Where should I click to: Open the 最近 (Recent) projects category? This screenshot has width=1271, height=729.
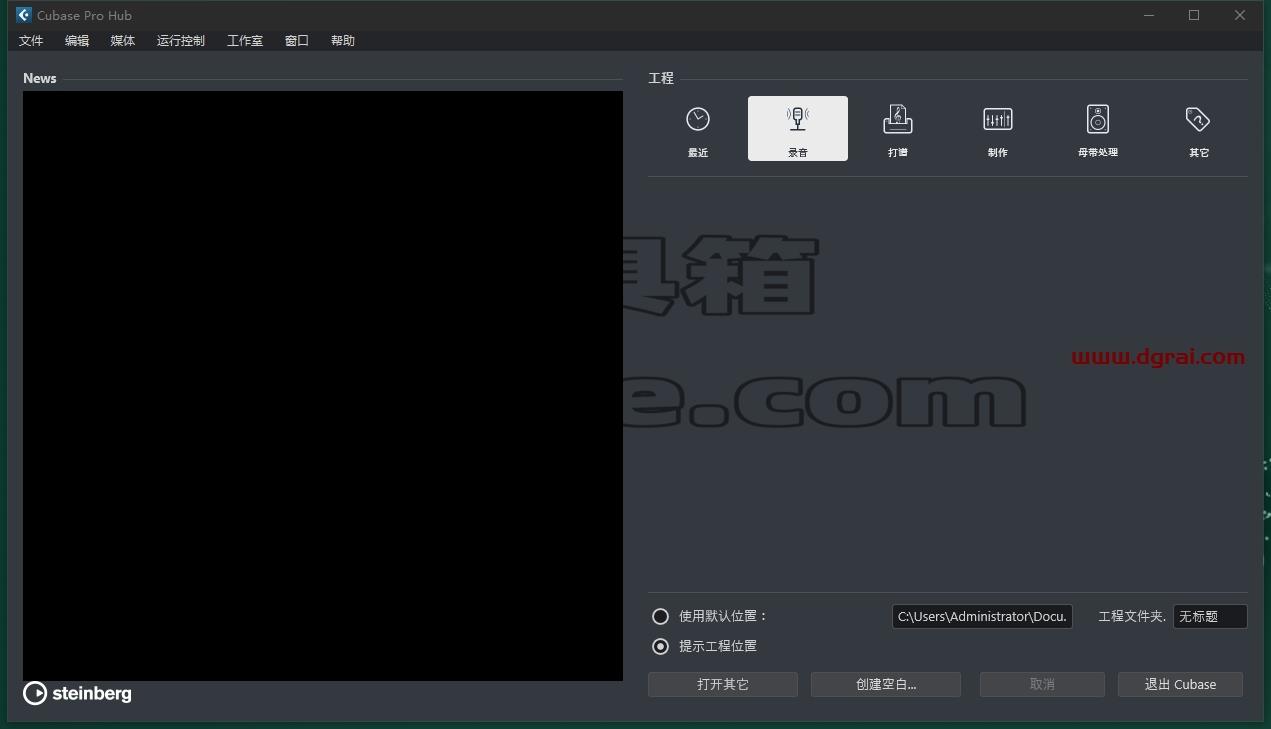tap(698, 129)
